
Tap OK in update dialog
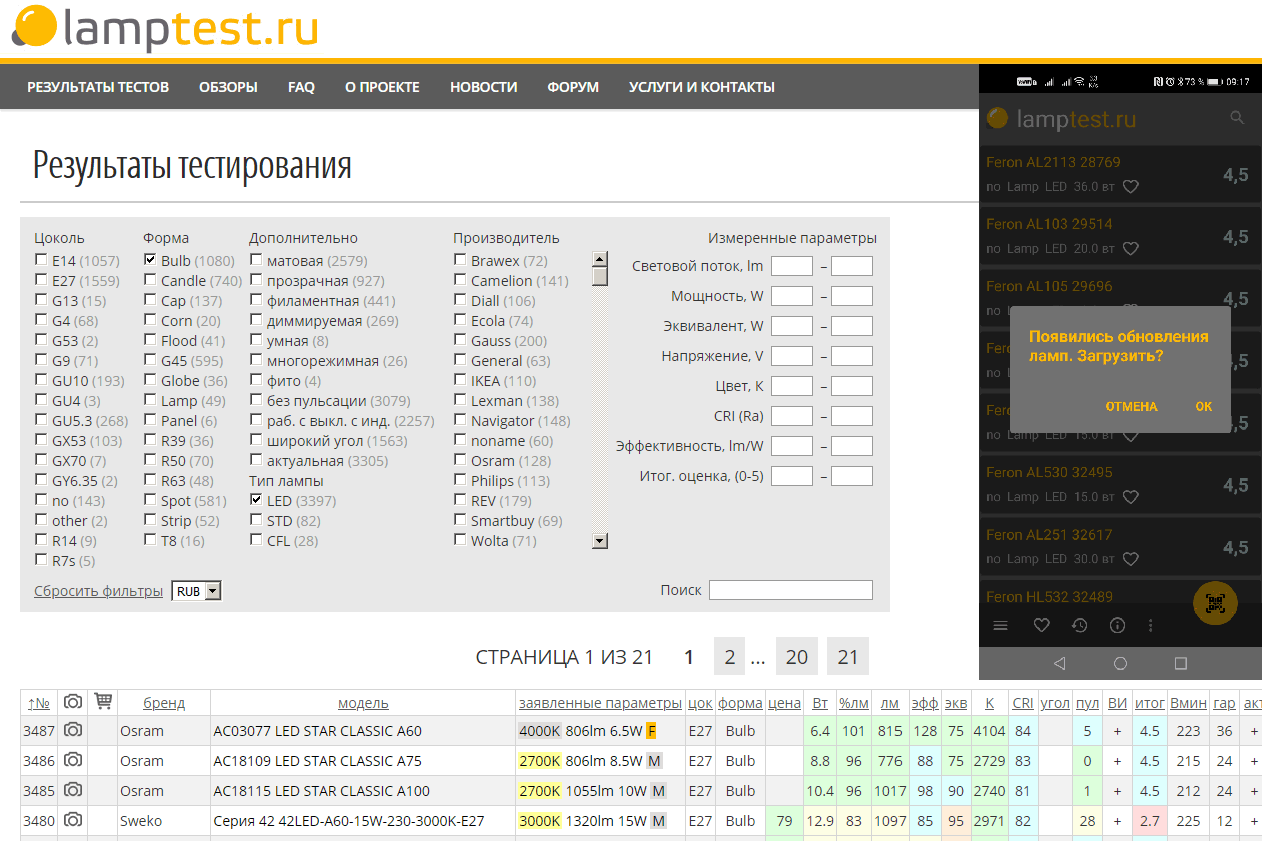click(1204, 407)
